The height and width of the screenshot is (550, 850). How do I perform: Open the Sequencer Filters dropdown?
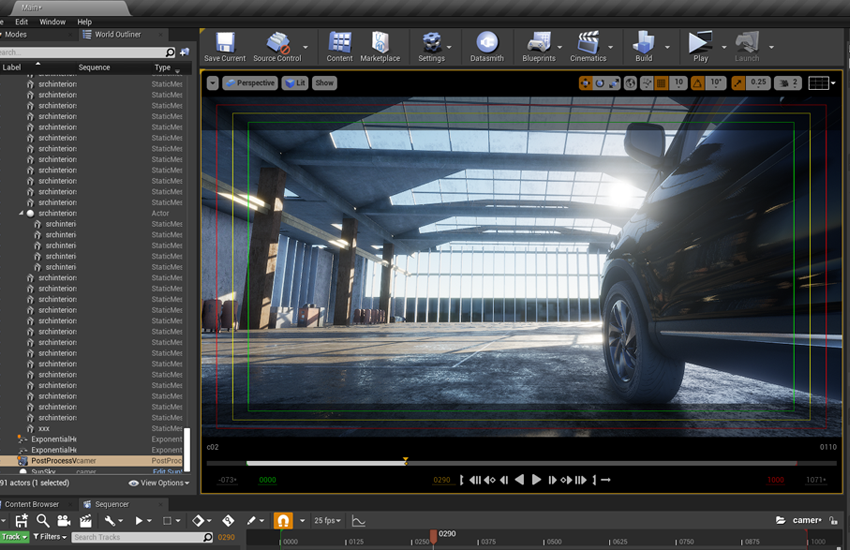tap(49, 537)
